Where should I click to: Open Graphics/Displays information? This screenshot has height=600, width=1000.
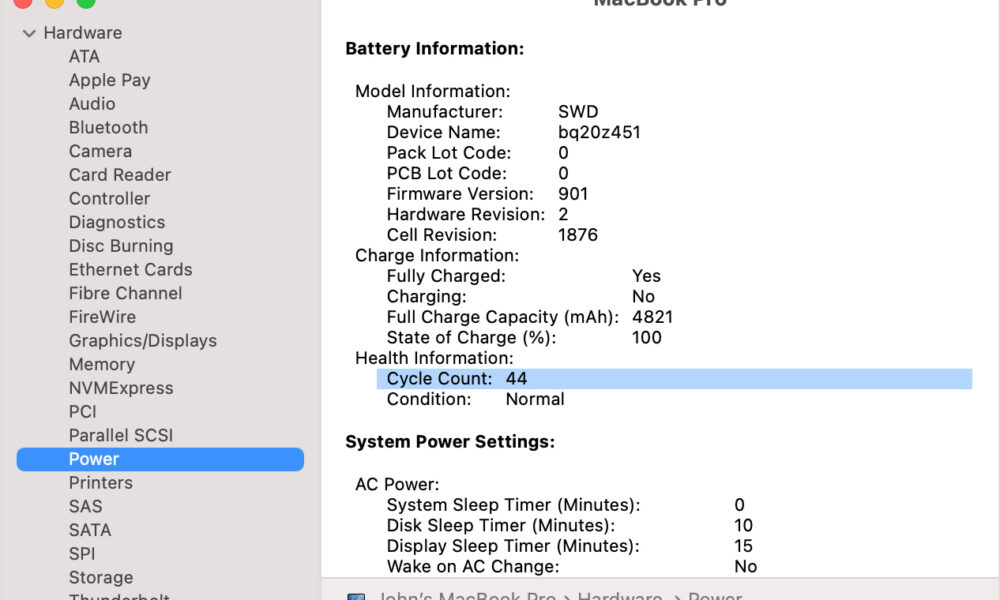[142, 340]
